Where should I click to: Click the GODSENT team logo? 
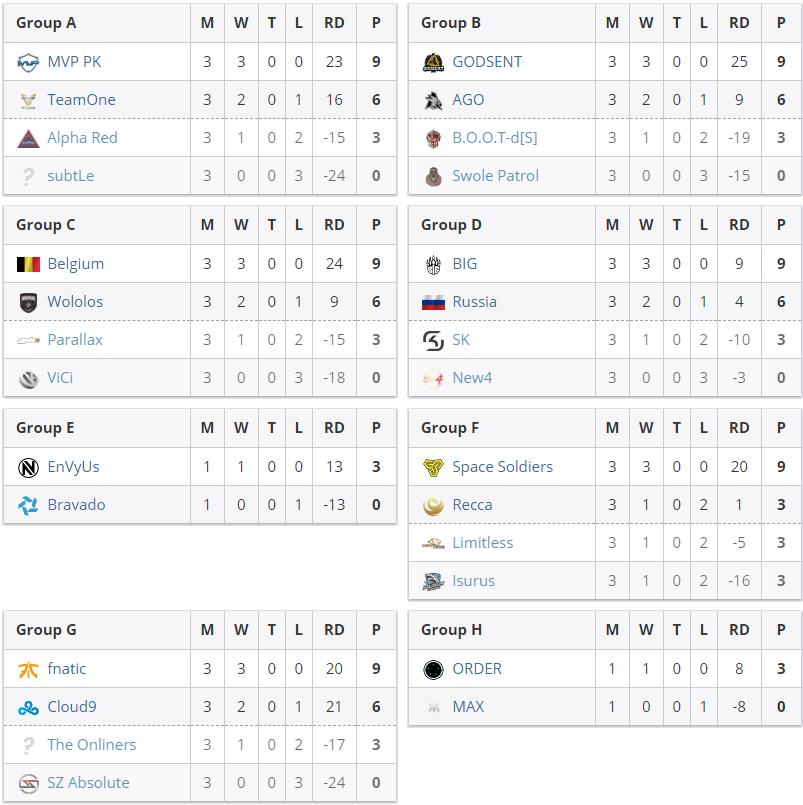click(x=433, y=62)
